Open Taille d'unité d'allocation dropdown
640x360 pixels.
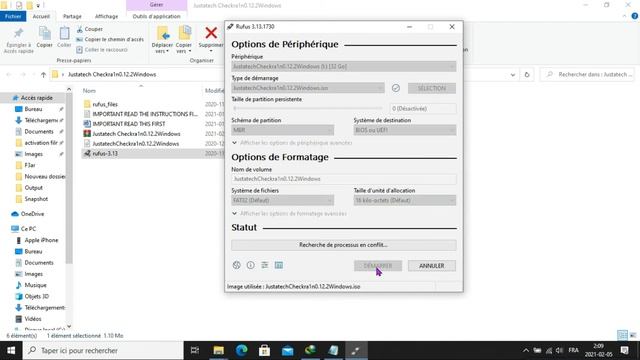coord(404,200)
